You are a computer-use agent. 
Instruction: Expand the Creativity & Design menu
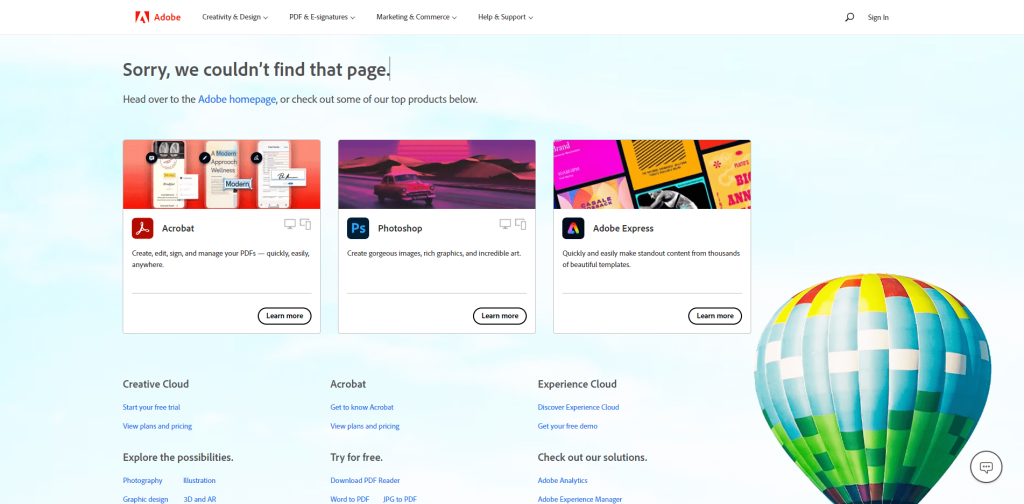coord(235,17)
